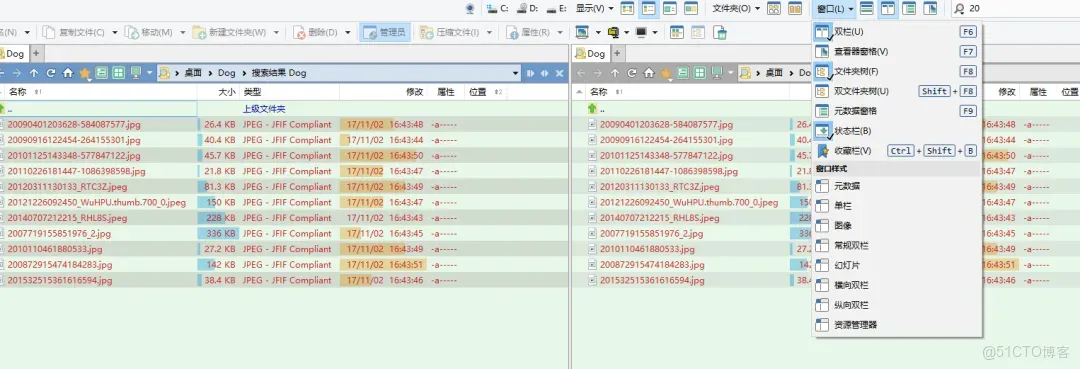Go home in right pane

coord(649,73)
